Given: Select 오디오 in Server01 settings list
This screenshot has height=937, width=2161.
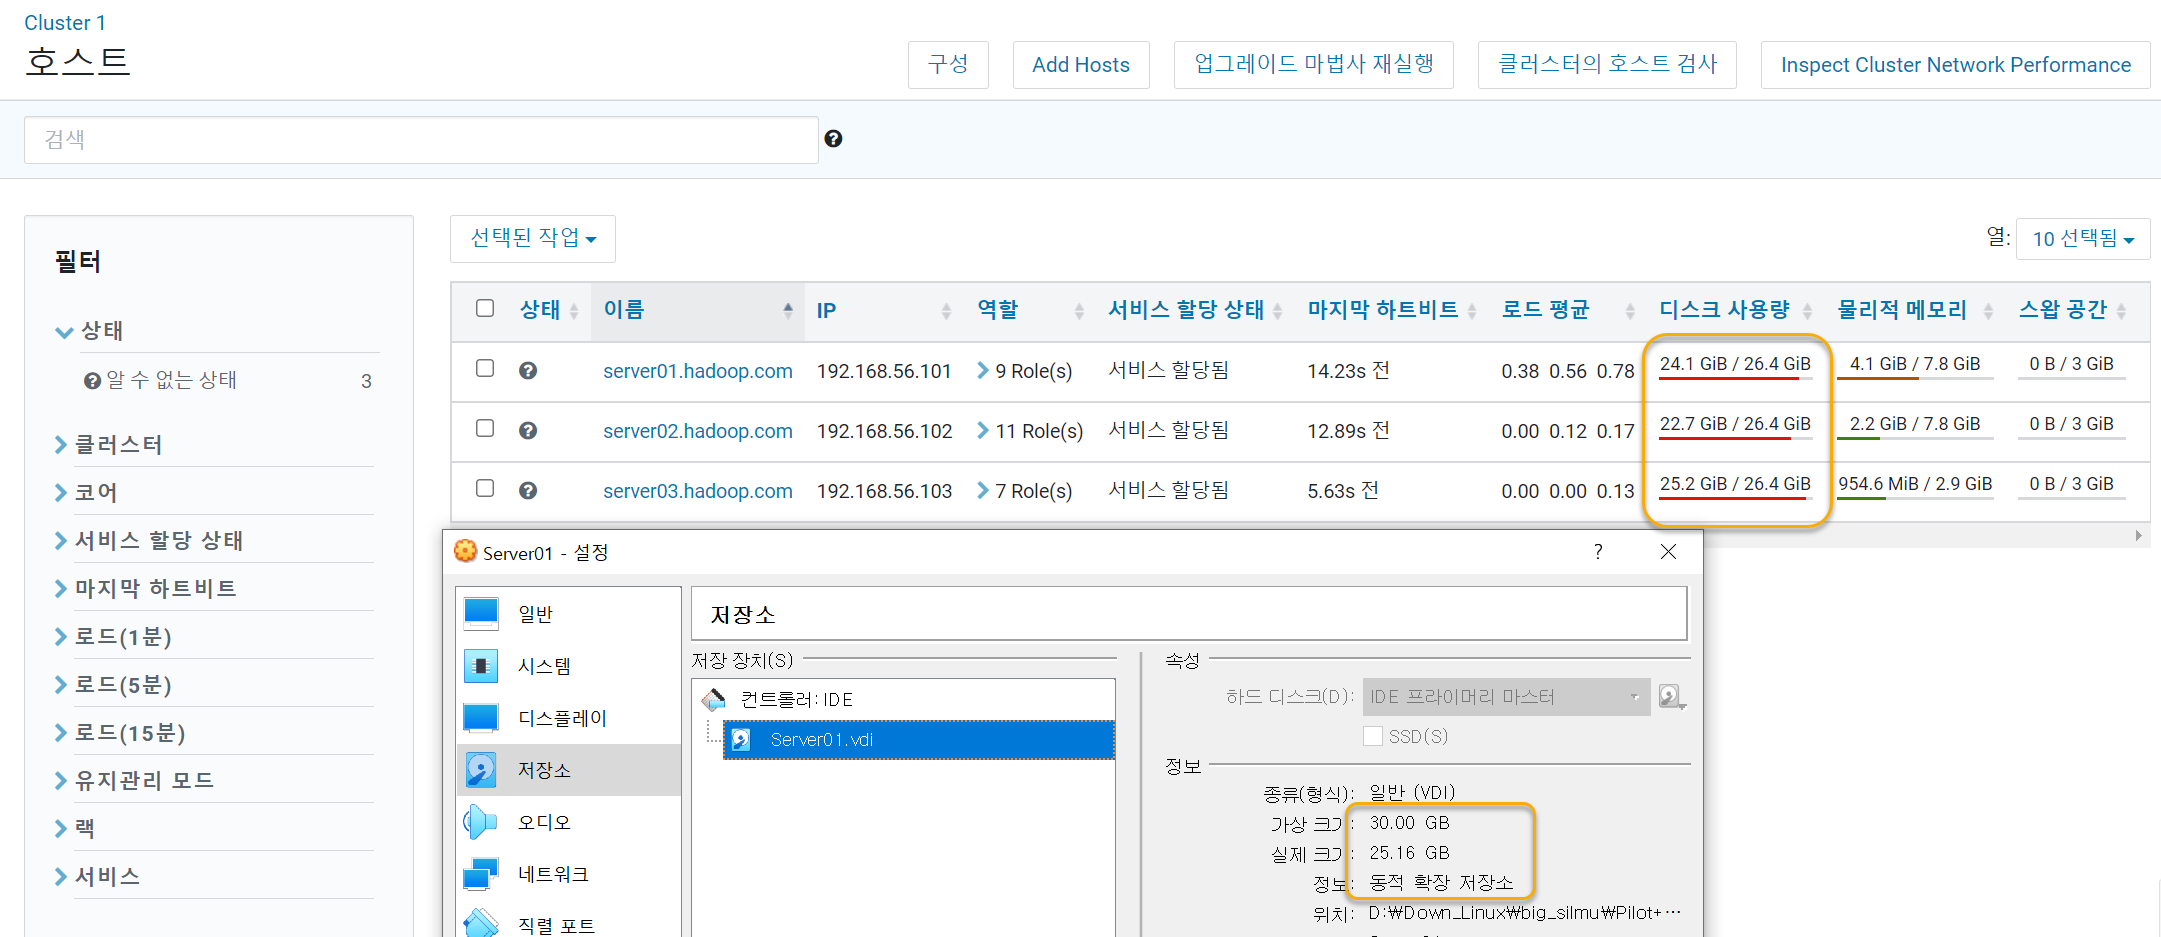Looking at the screenshot, I should click(568, 822).
